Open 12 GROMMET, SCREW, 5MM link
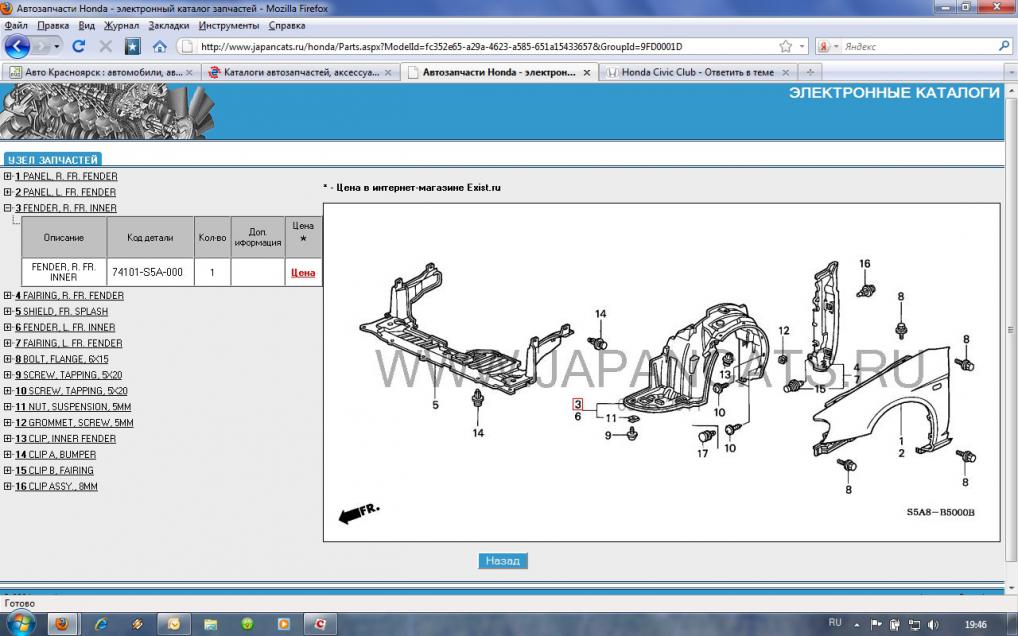Screen dimensions: 1018x636 click(74, 422)
